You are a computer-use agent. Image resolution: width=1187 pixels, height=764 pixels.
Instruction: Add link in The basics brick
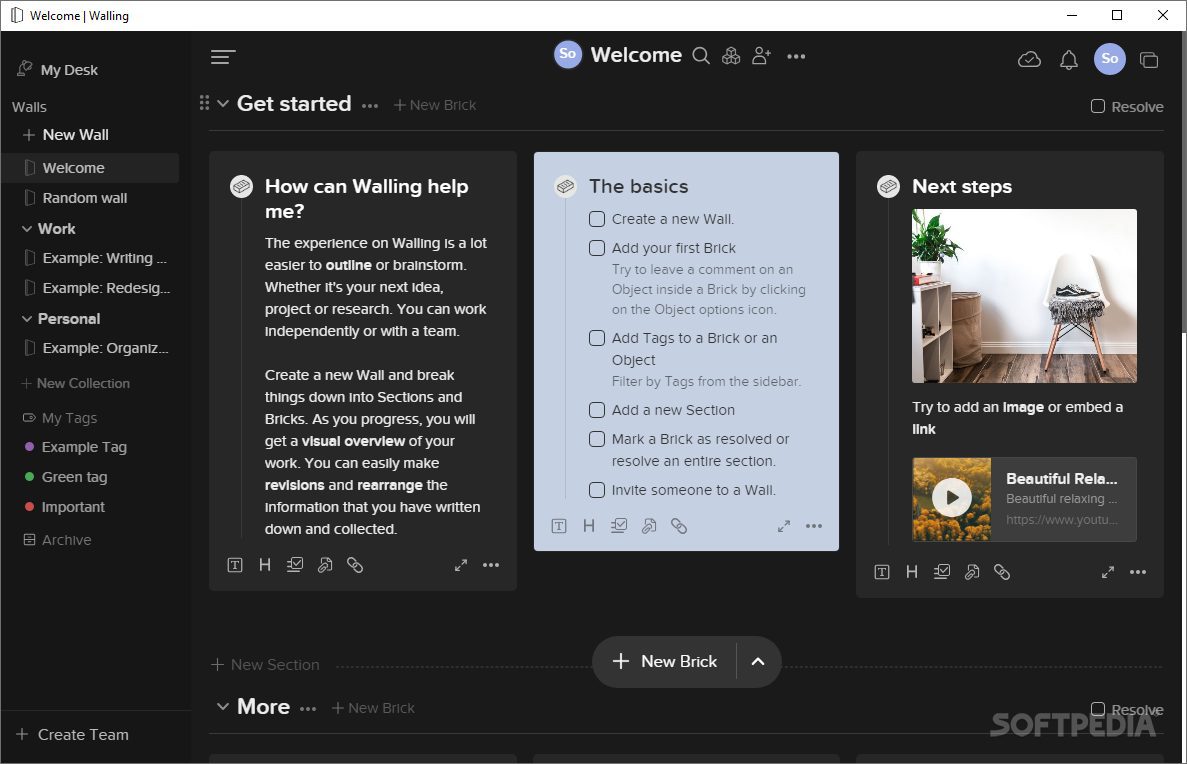point(678,525)
